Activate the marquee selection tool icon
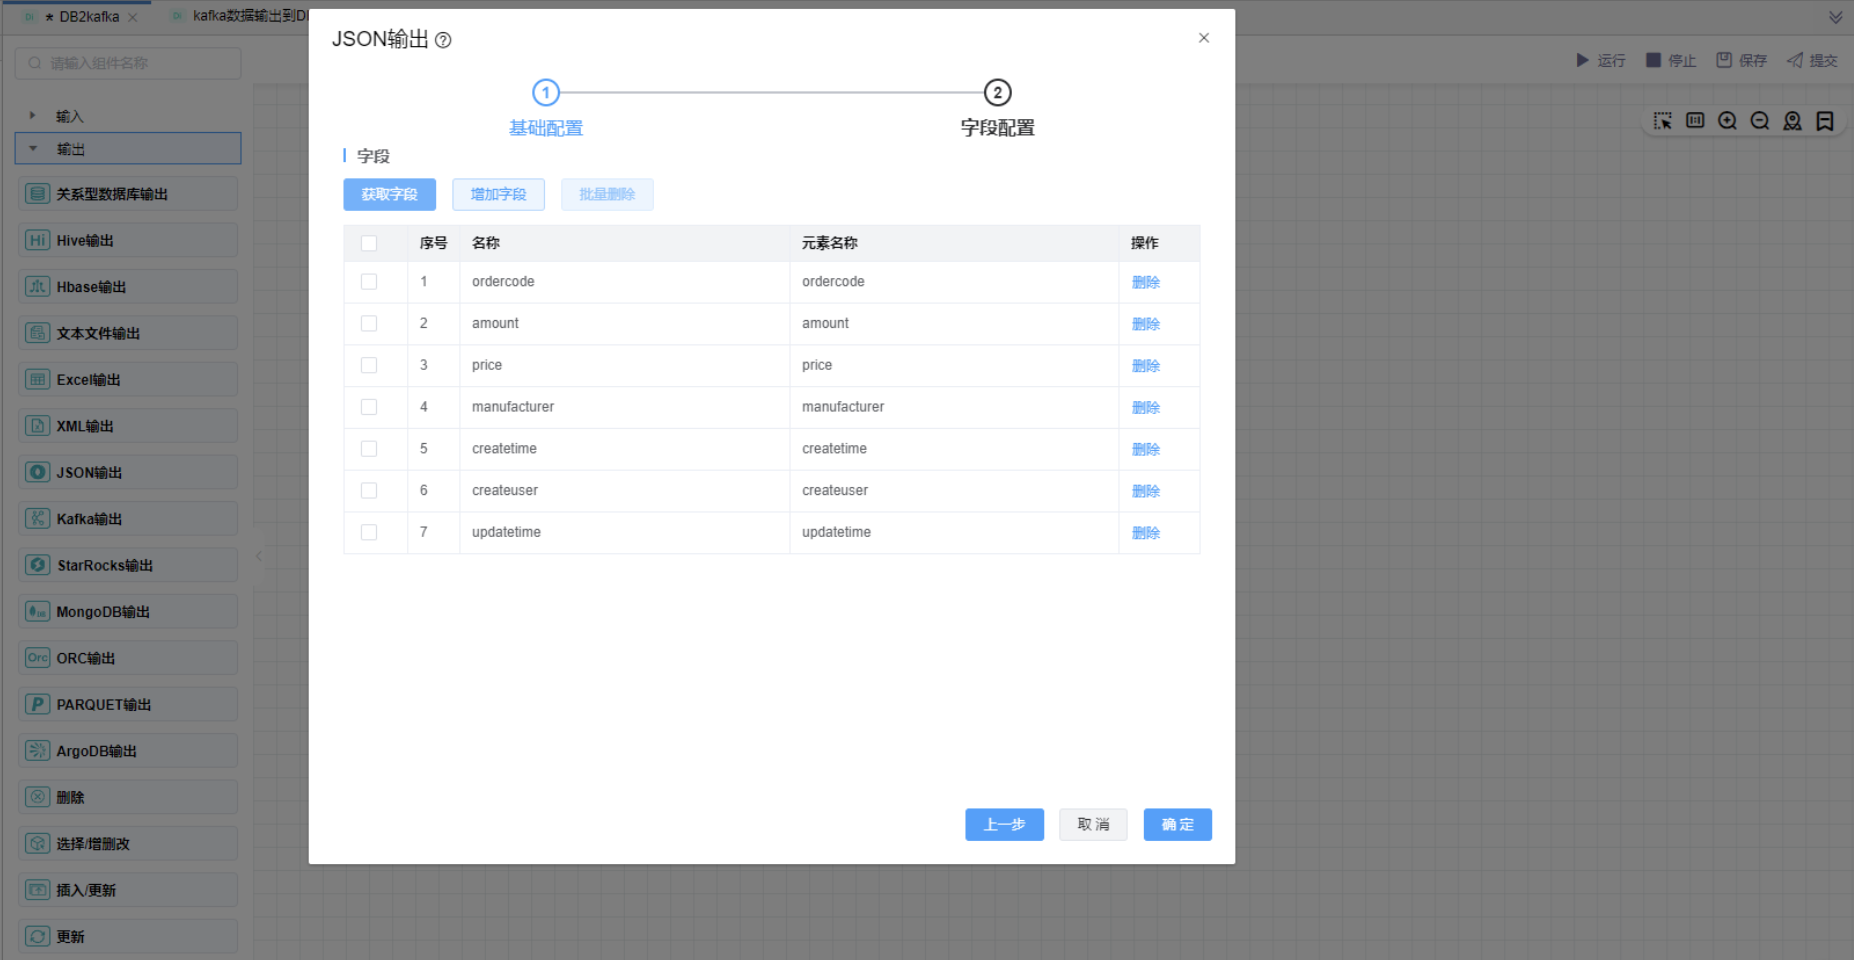Viewport: 1854px width, 960px height. coord(1662,121)
